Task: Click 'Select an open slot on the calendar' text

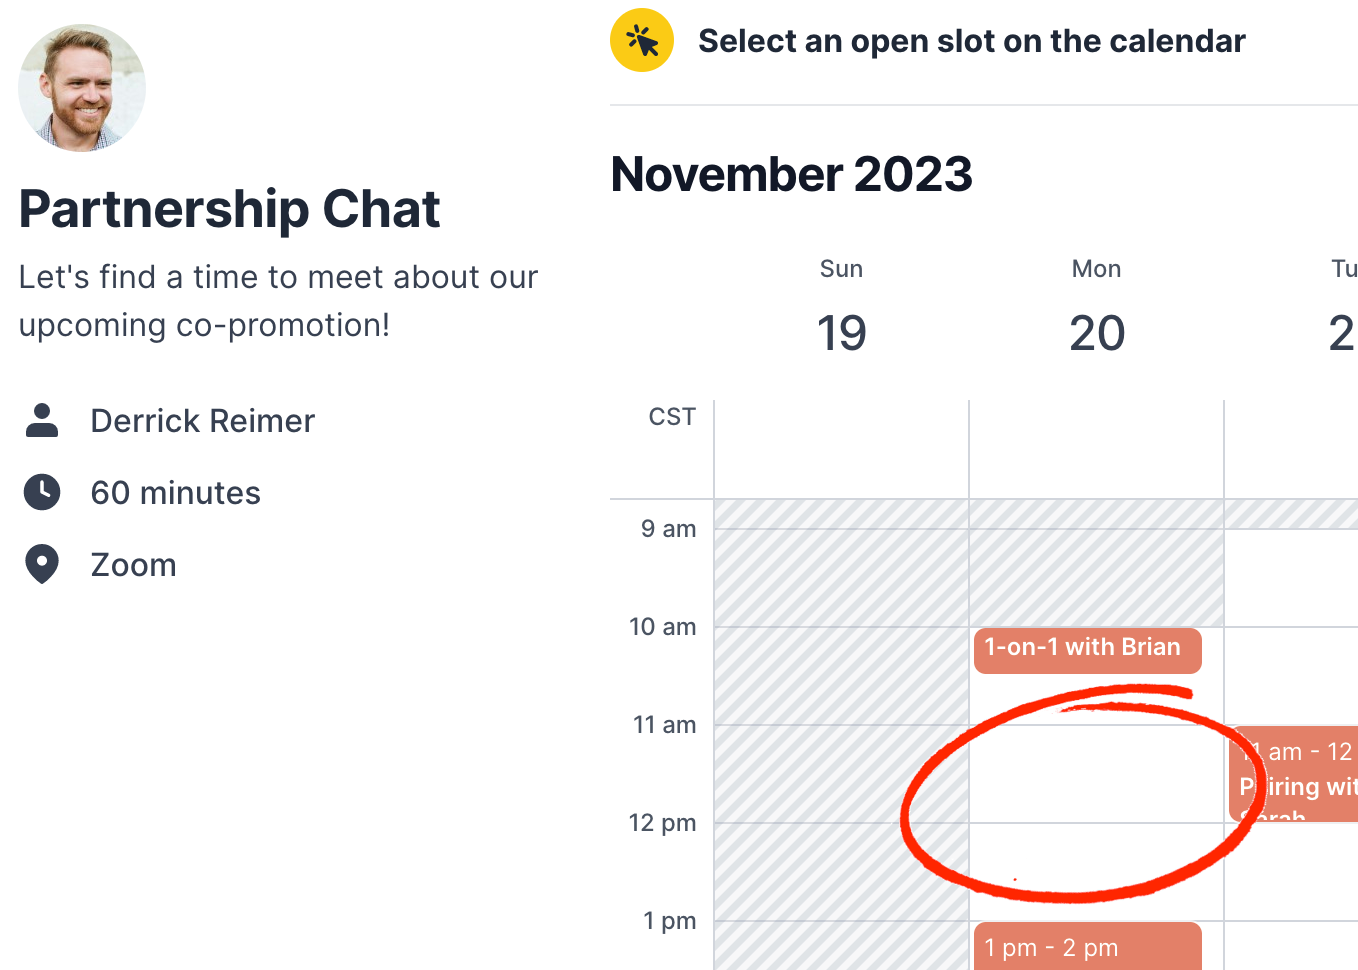Action: (x=971, y=40)
